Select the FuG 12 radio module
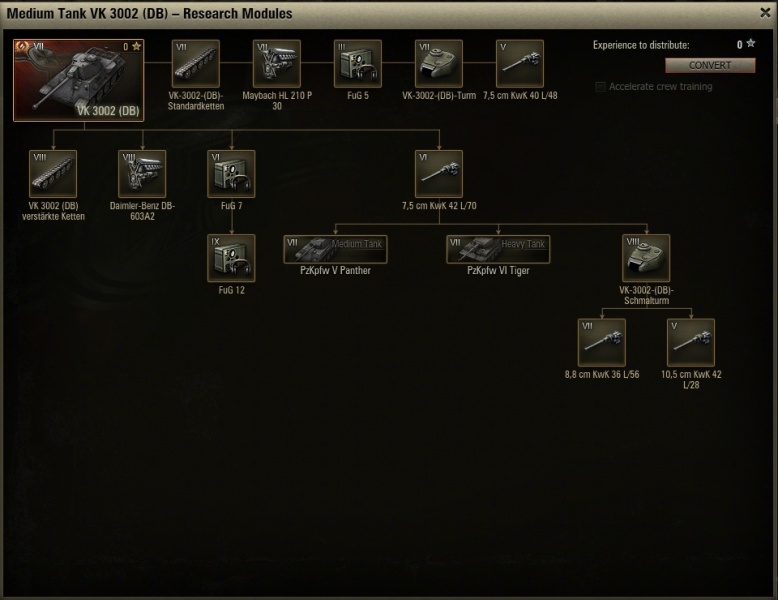778x600 pixels. [231, 258]
